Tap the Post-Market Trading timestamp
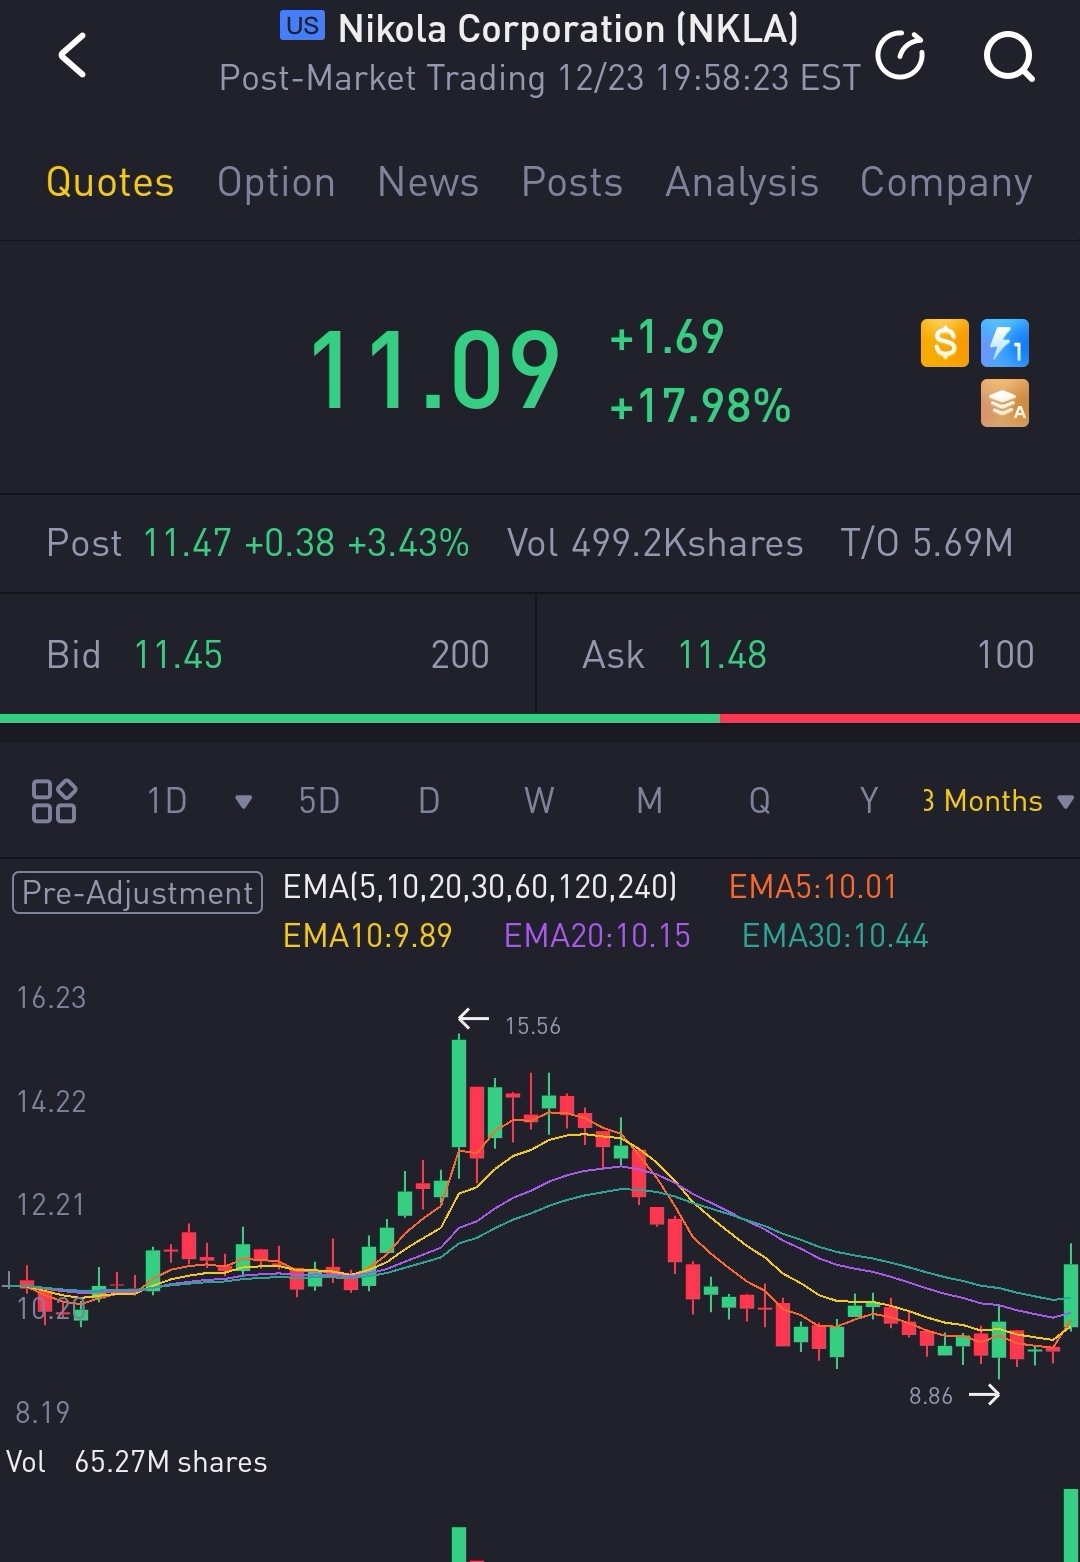 [x=540, y=78]
